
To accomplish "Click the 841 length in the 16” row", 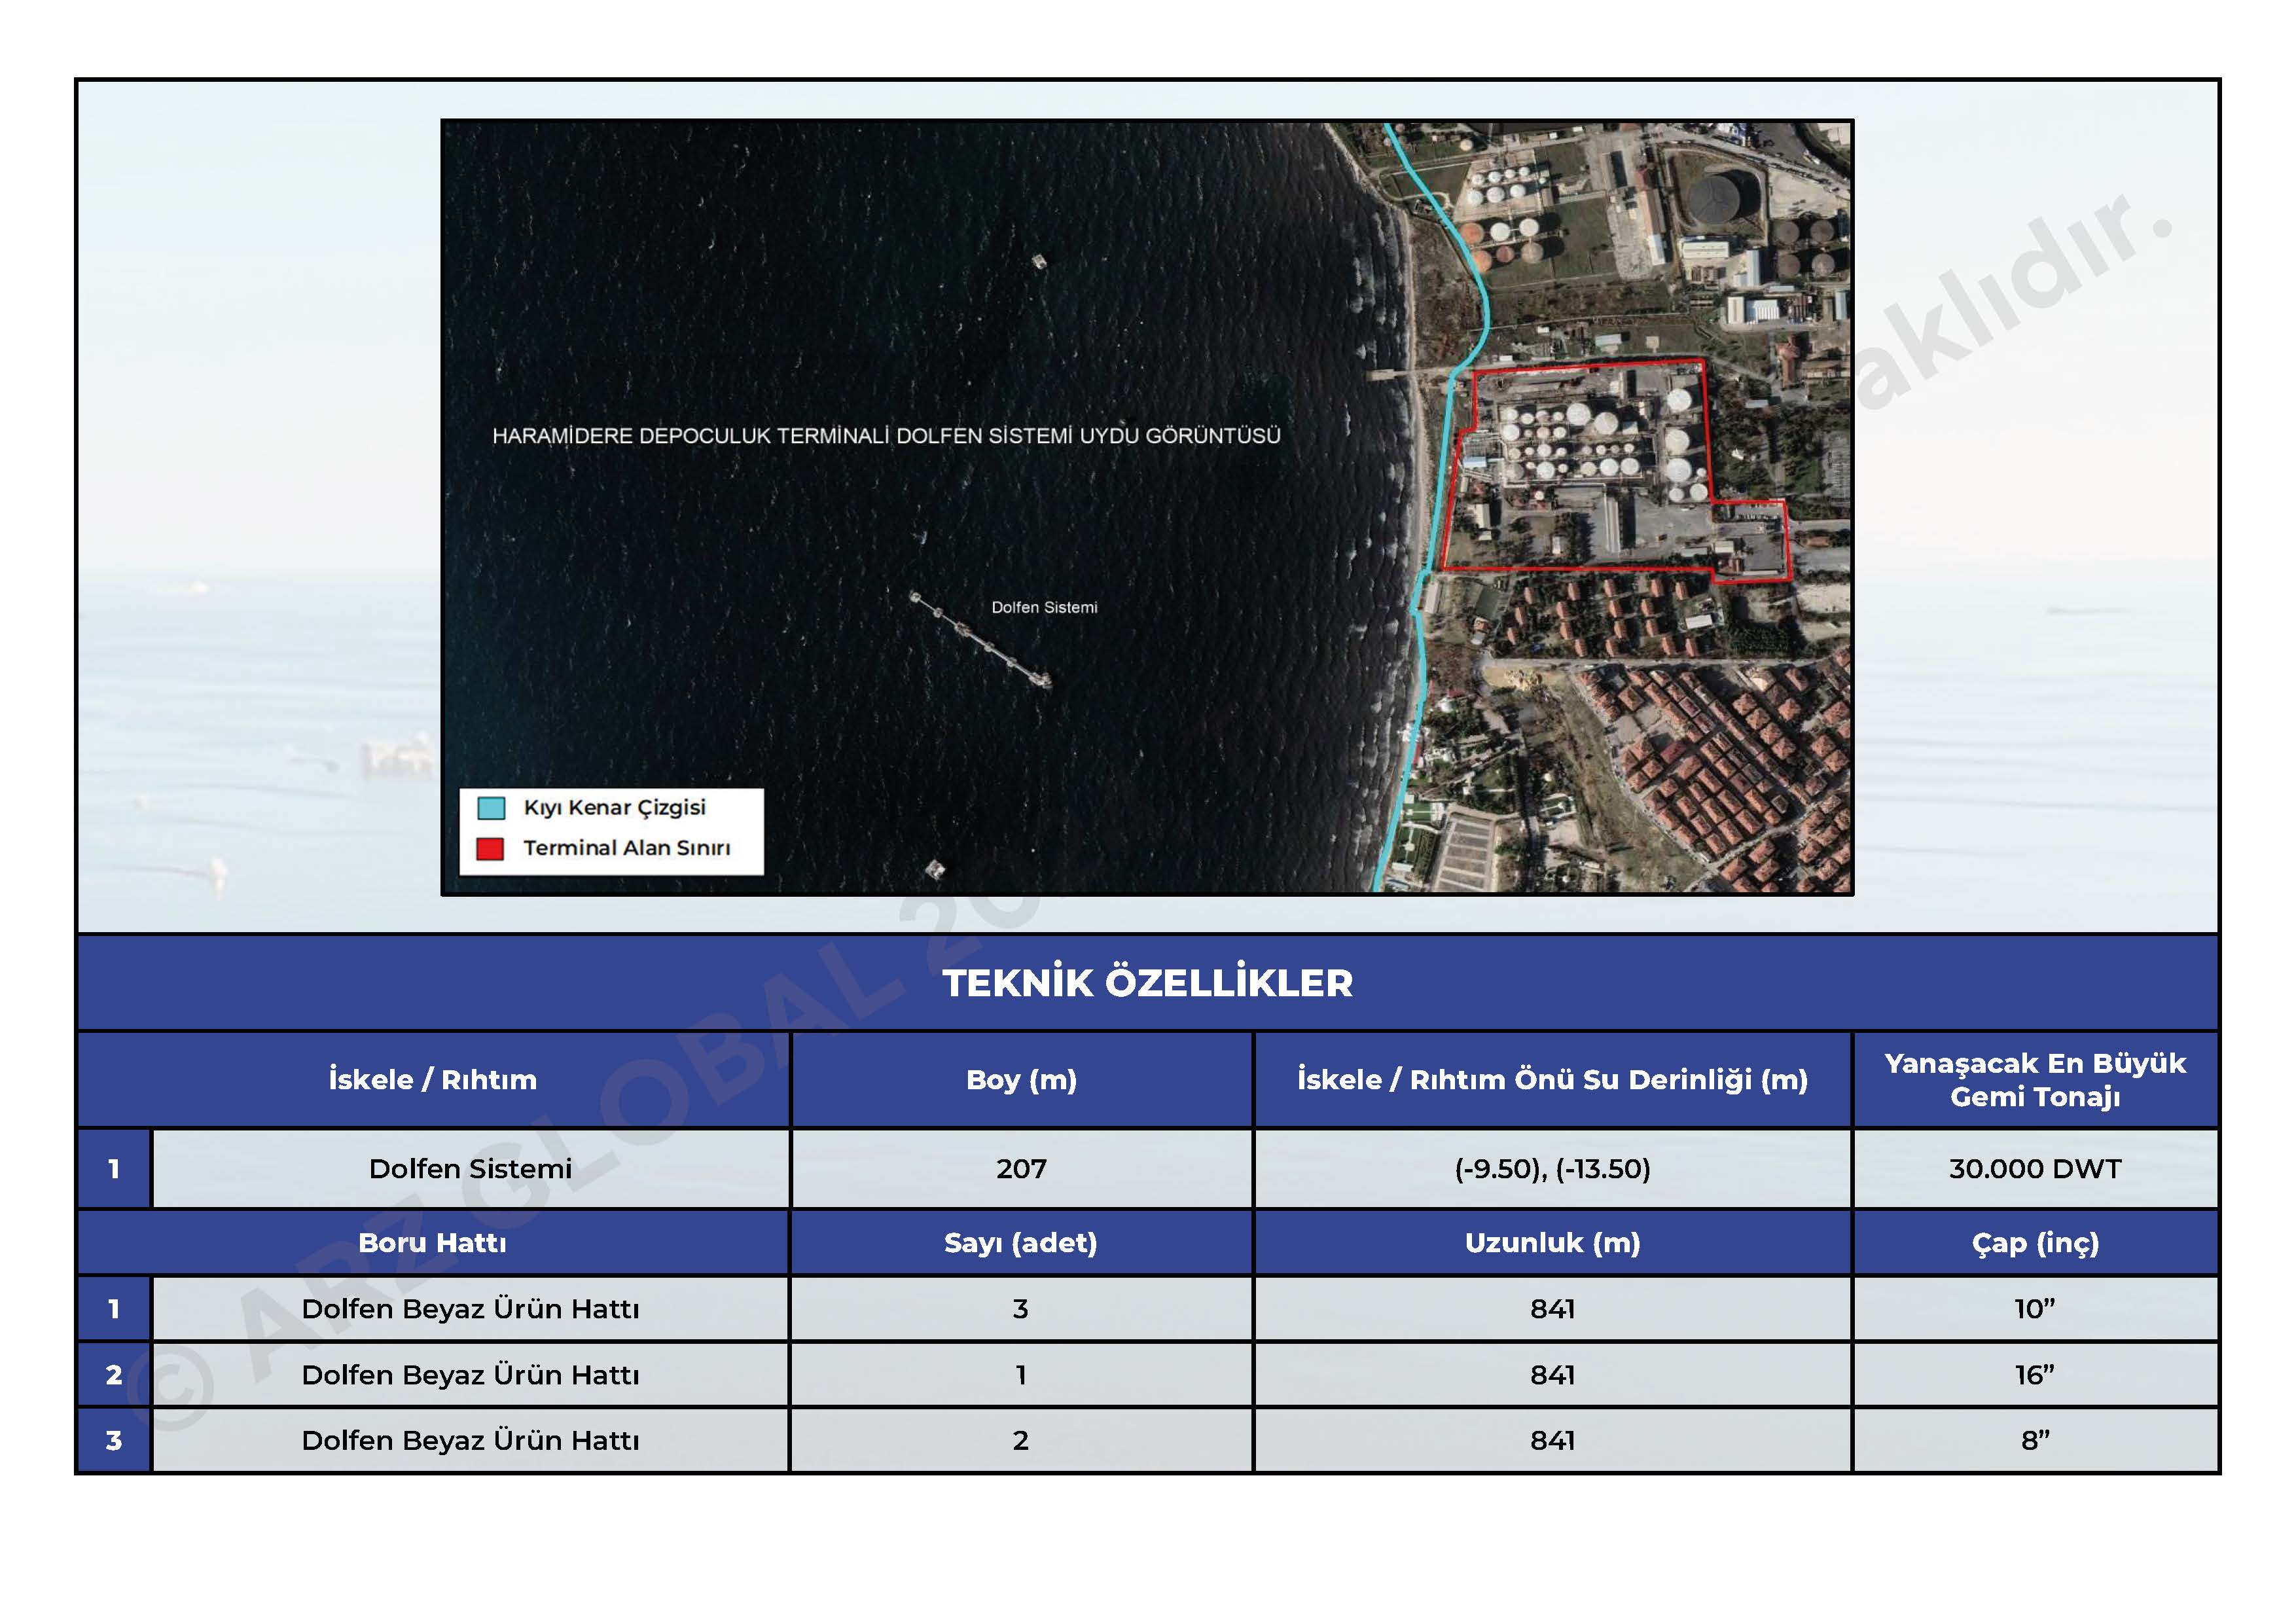I will pos(1553,1375).
